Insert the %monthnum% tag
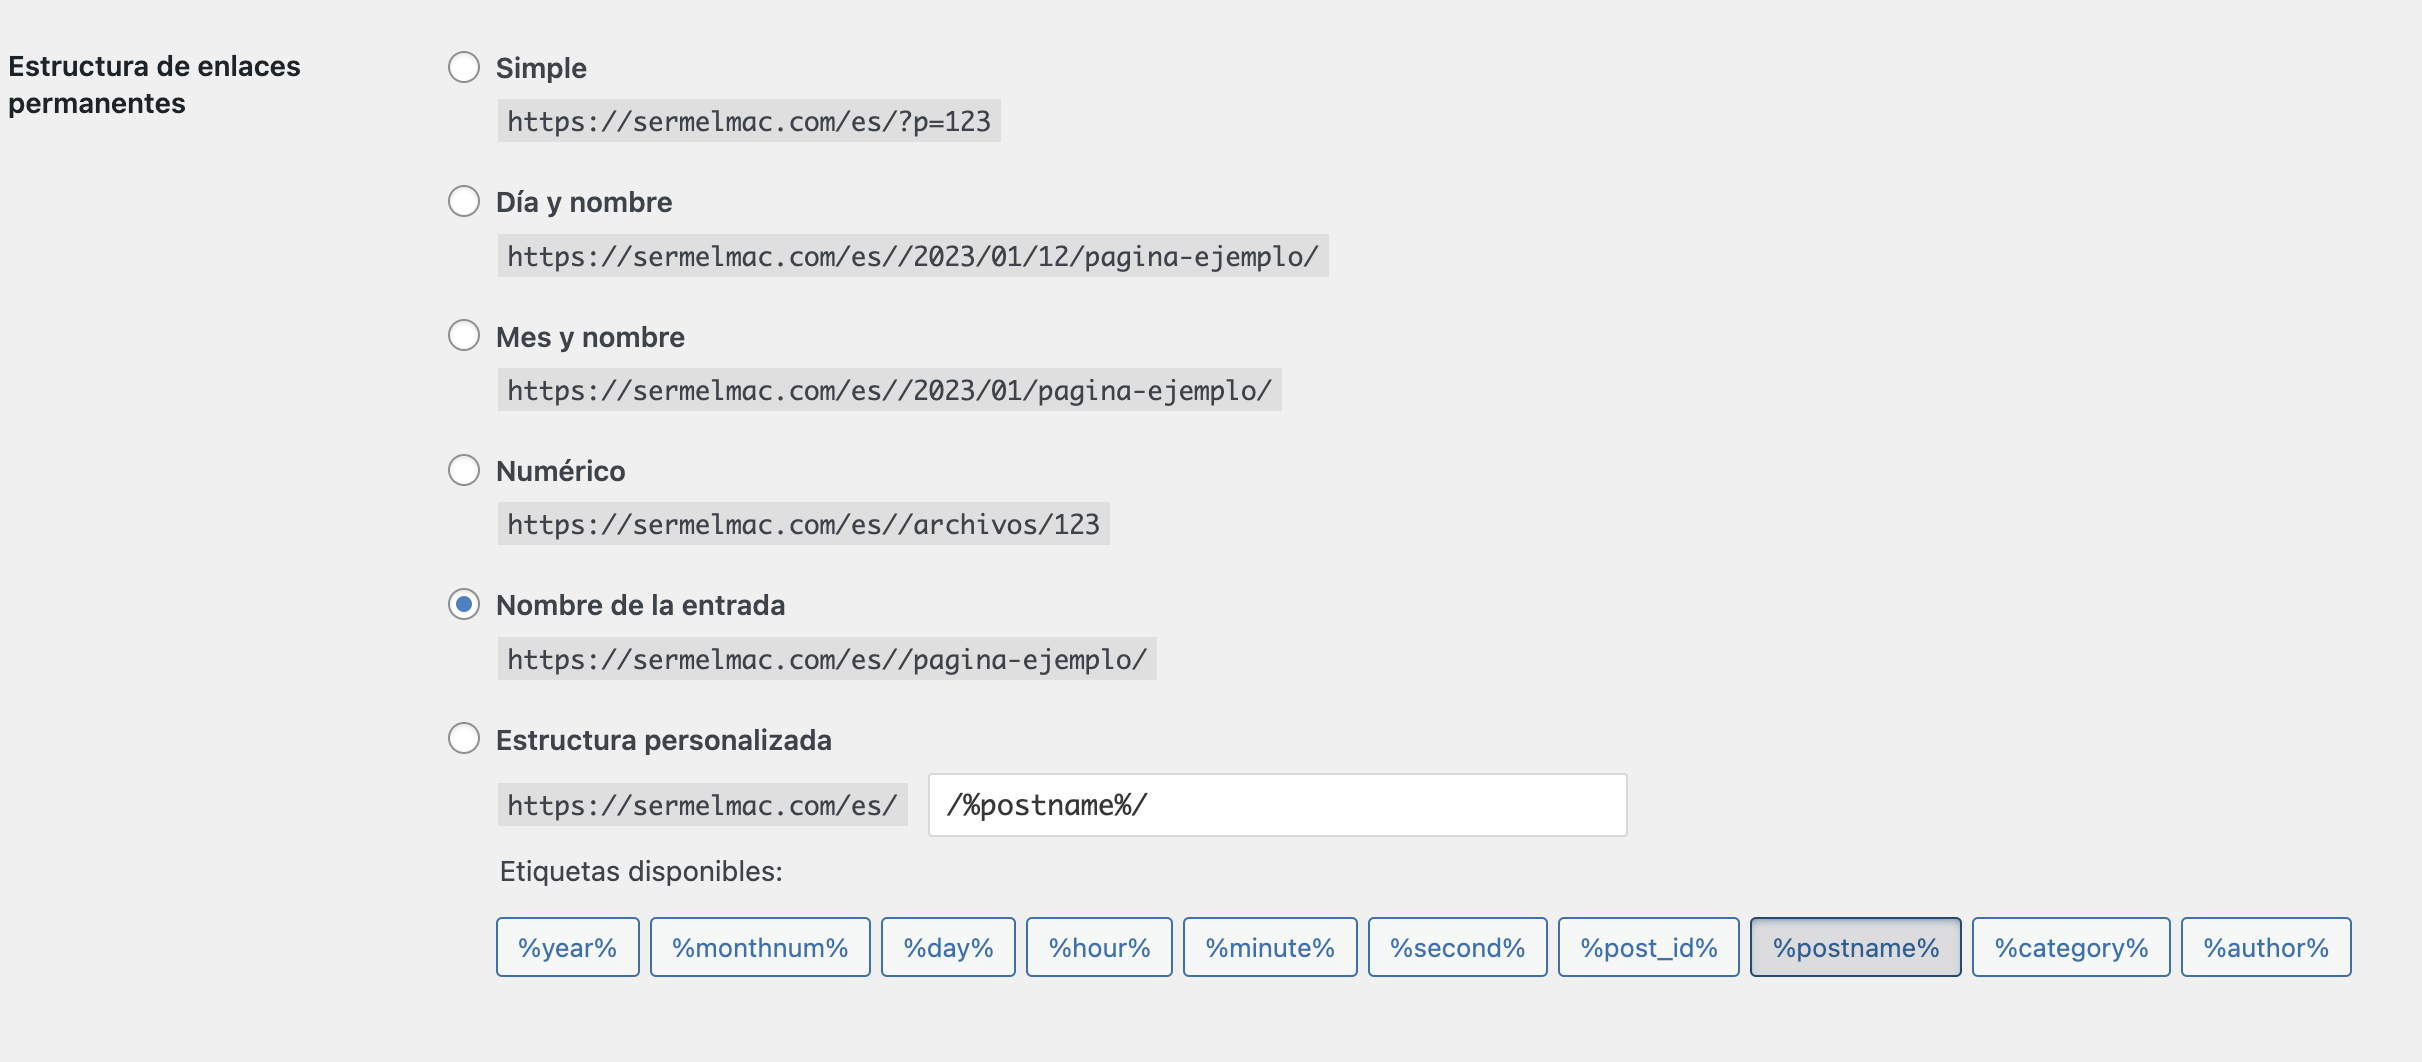The height and width of the screenshot is (1062, 2422). [760, 947]
